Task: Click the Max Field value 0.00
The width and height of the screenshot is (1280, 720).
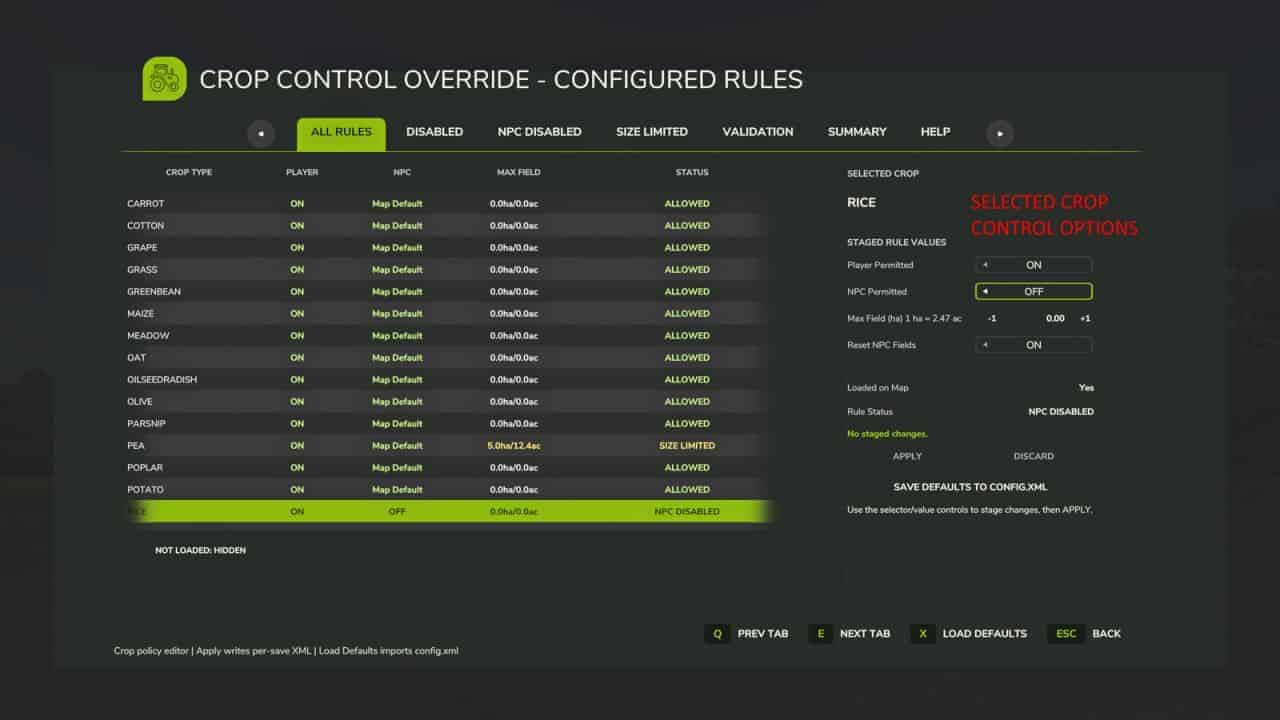Action: [x=1055, y=318]
